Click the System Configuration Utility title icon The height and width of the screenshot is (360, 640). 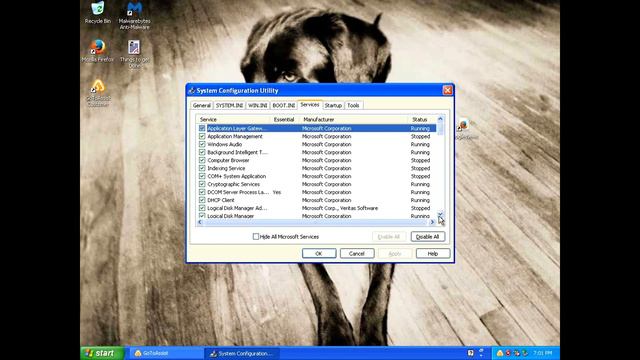[x=191, y=91]
